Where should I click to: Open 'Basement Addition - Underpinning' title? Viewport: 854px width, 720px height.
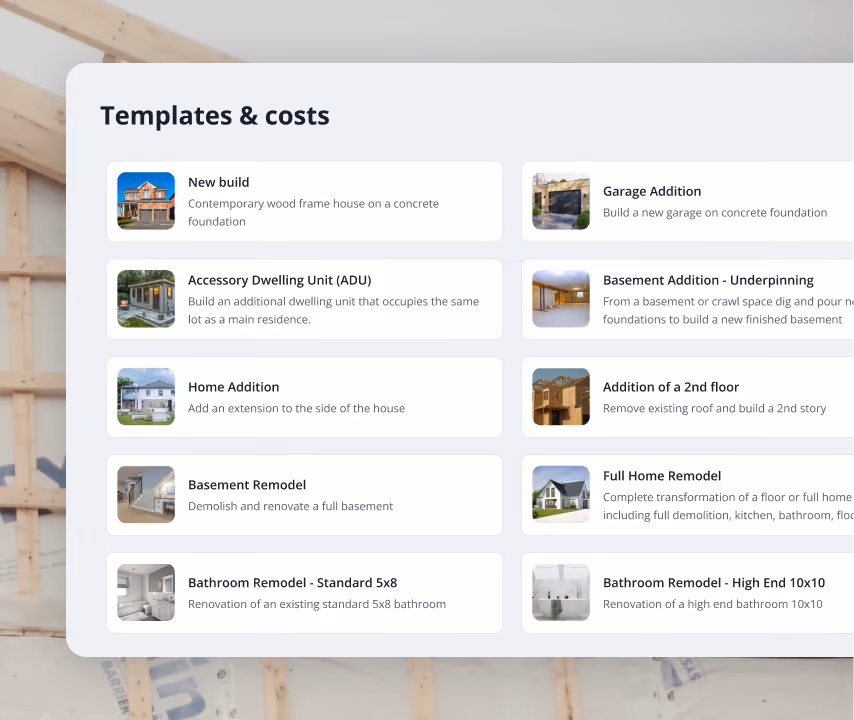708,280
